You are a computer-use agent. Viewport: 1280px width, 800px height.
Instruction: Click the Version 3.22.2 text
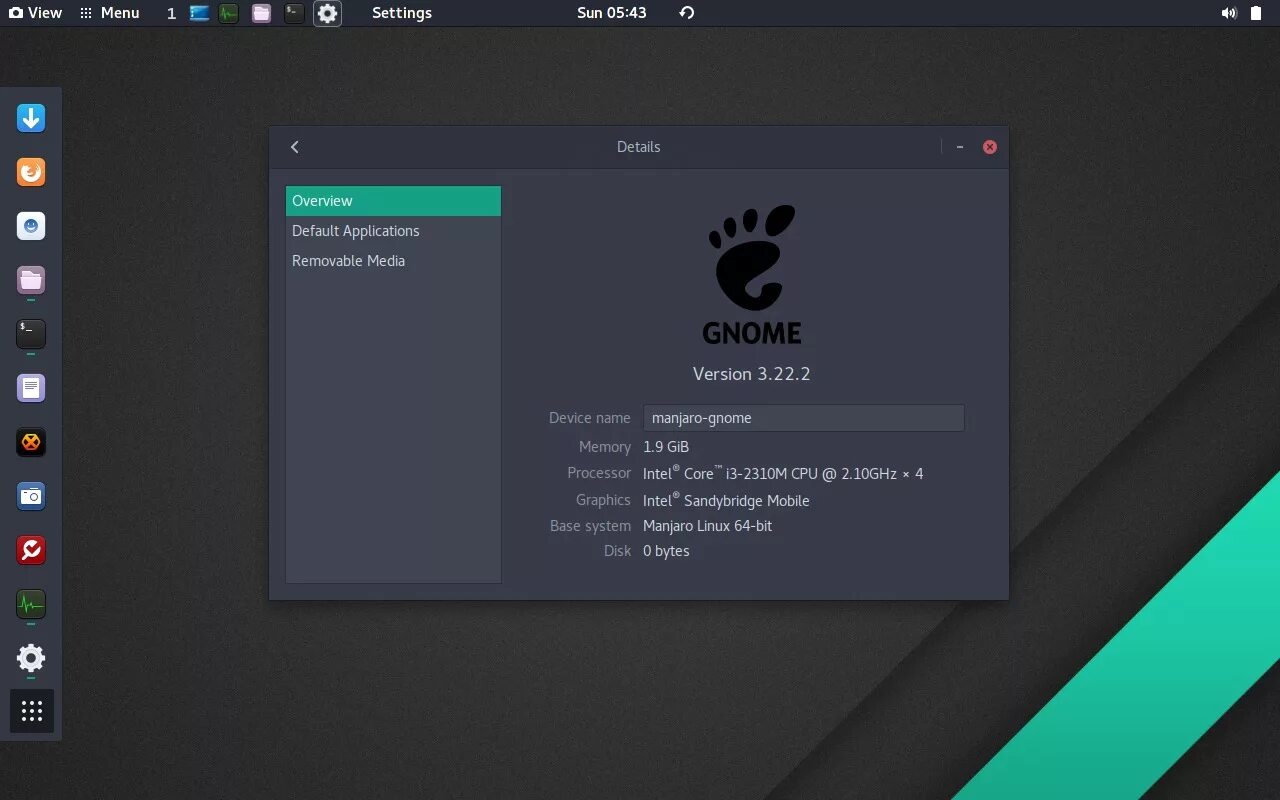coord(752,374)
